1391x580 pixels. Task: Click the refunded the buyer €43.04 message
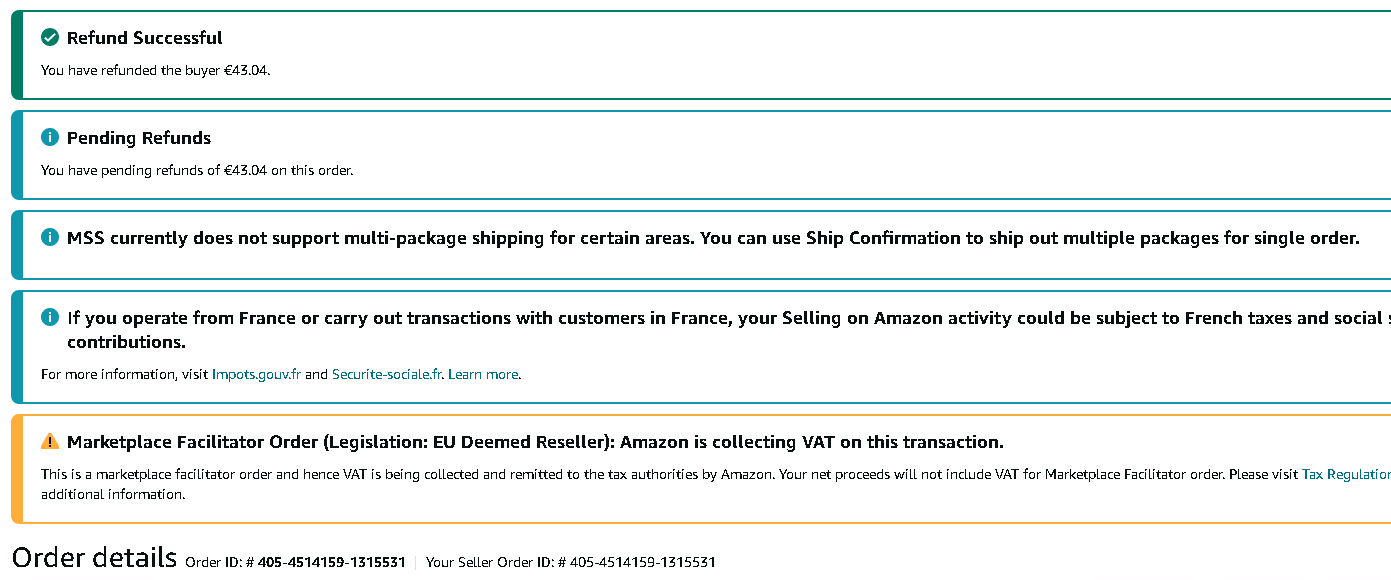coord(155,71)
